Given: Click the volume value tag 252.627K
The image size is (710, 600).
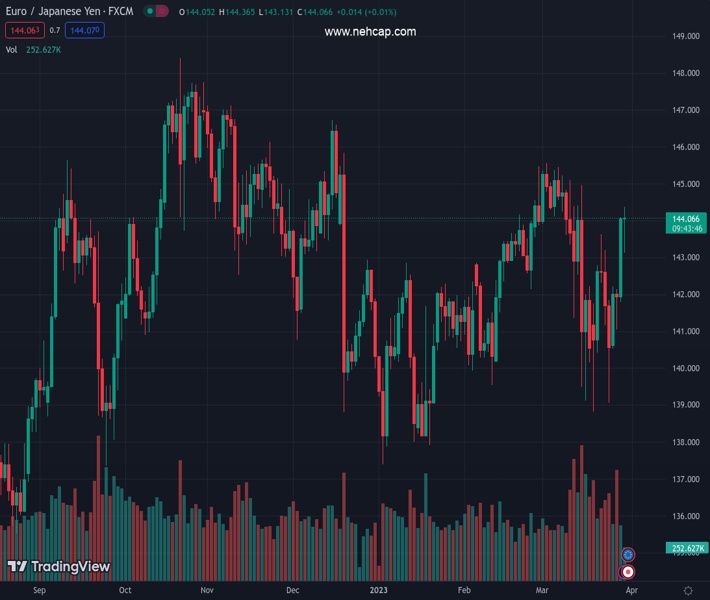Looking at the screenshot, I should point(688,548).
